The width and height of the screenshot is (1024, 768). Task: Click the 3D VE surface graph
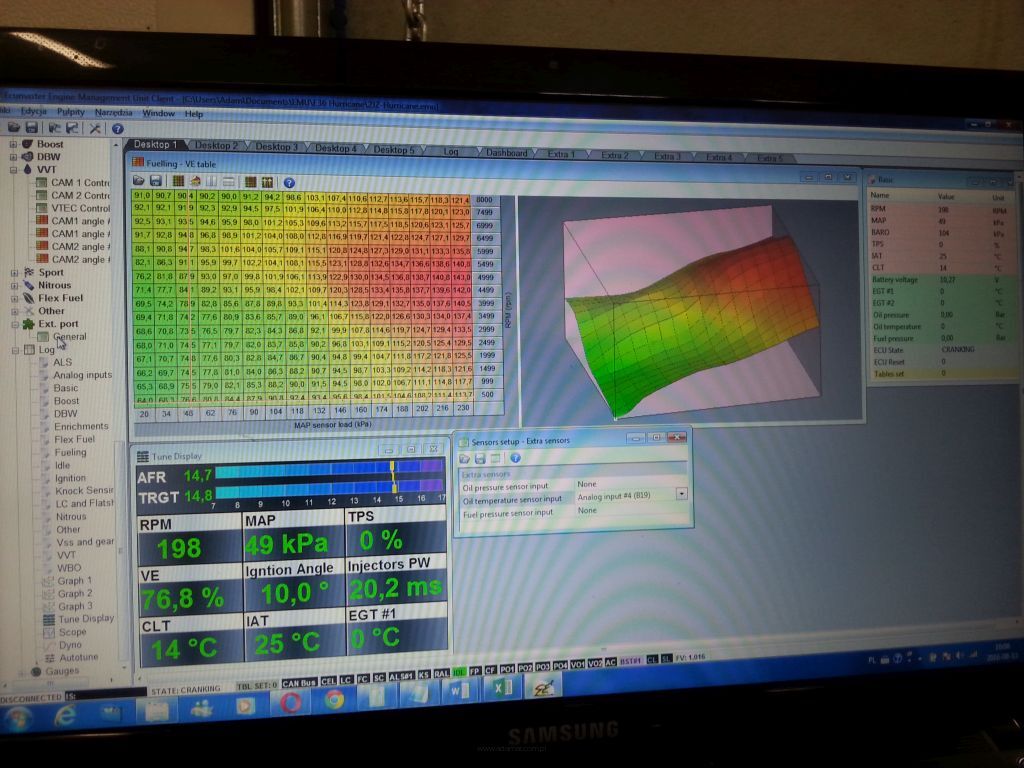point(690,300)
